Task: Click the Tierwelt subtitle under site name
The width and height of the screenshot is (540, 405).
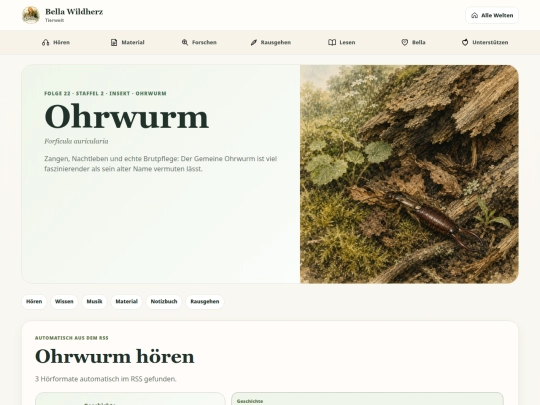Action: click(54, 20)
